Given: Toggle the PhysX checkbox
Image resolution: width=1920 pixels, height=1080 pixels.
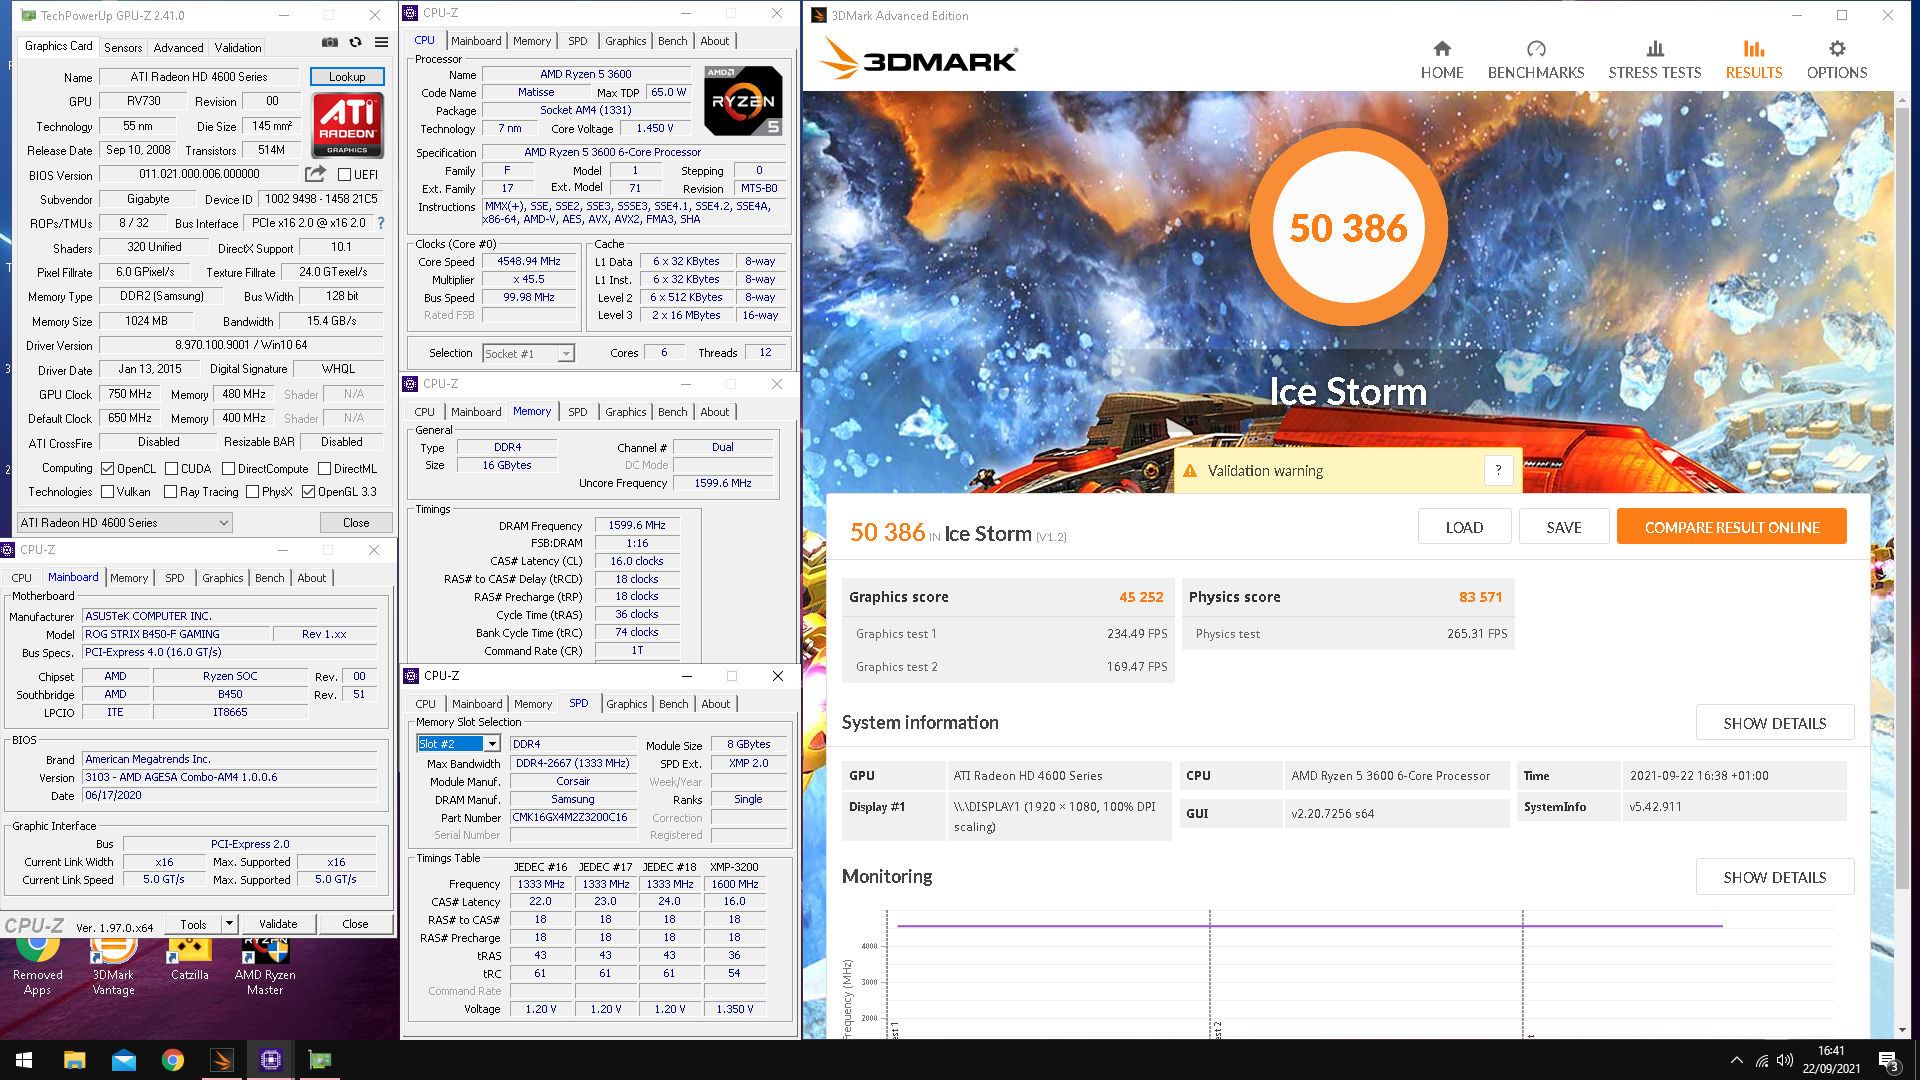Looking at the screenshot, I should point(252,491).
